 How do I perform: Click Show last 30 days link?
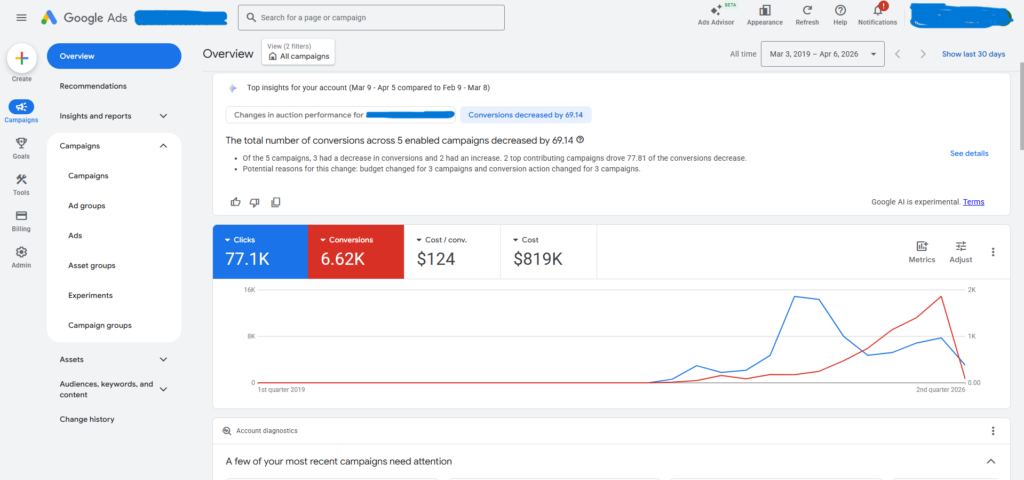coord(973,54)
